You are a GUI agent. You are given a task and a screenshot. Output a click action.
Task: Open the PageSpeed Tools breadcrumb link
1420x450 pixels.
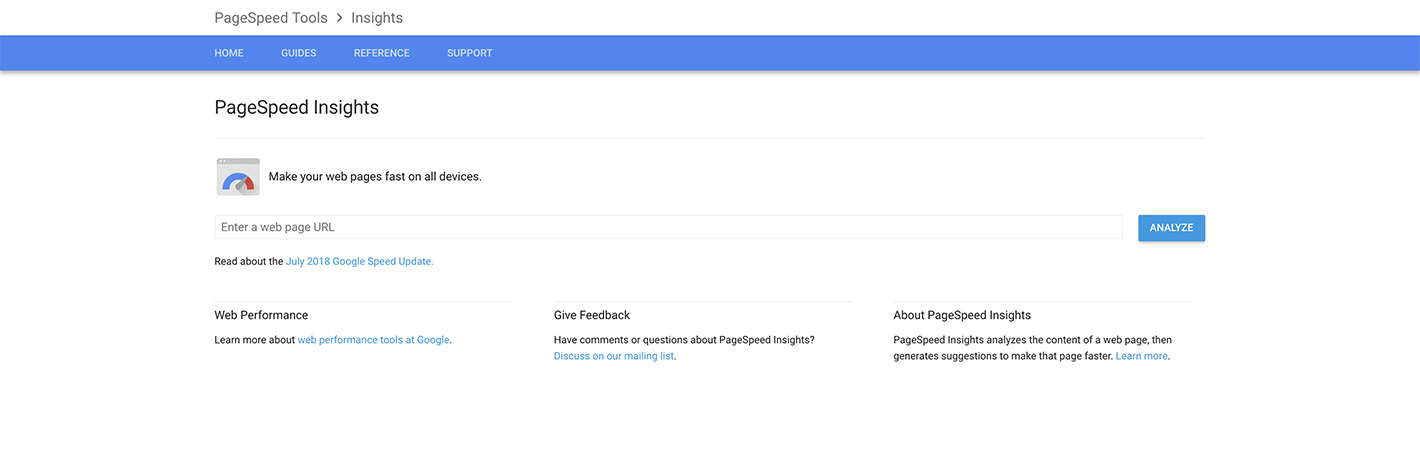(270, 18)
